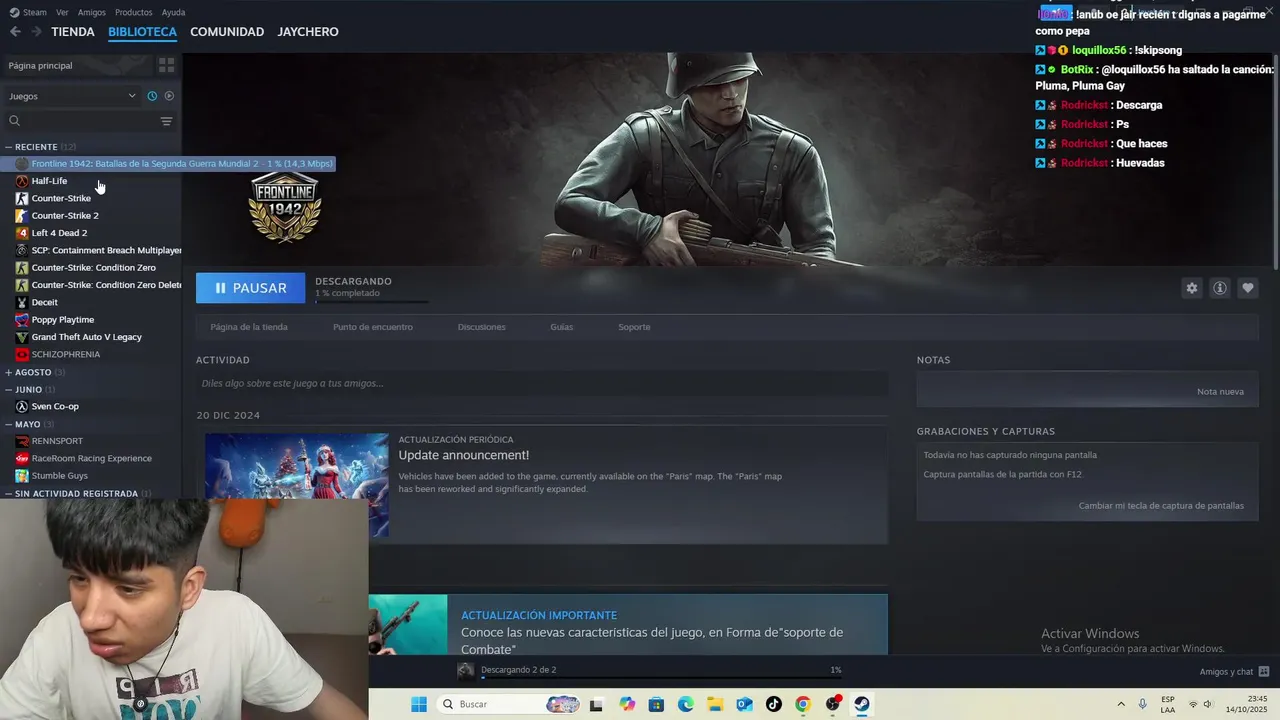Go back with the navigation arrow
1280x720 pixels.
pyautogui.click(x=15, y=32)
